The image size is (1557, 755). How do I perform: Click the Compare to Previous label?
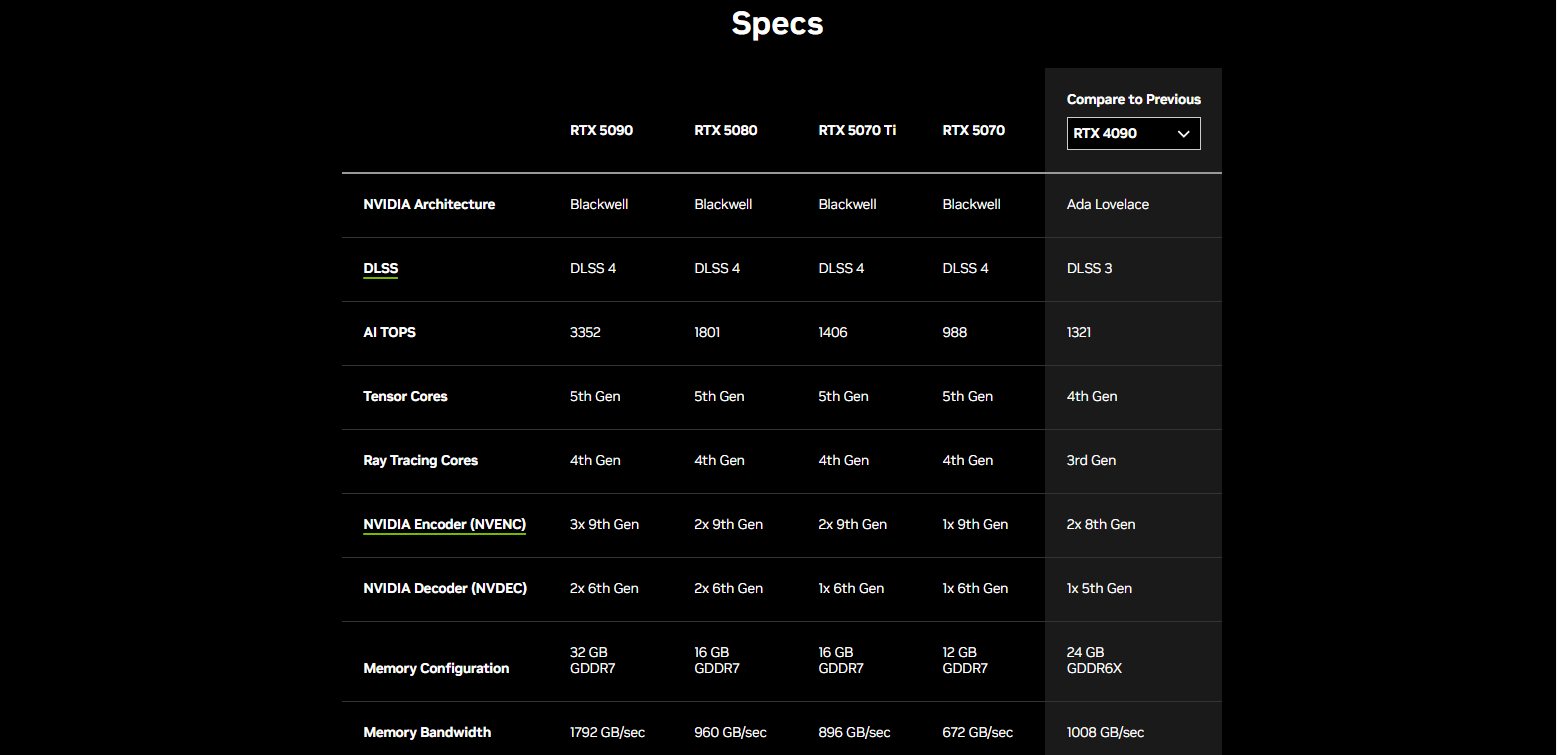(1134, 99)
